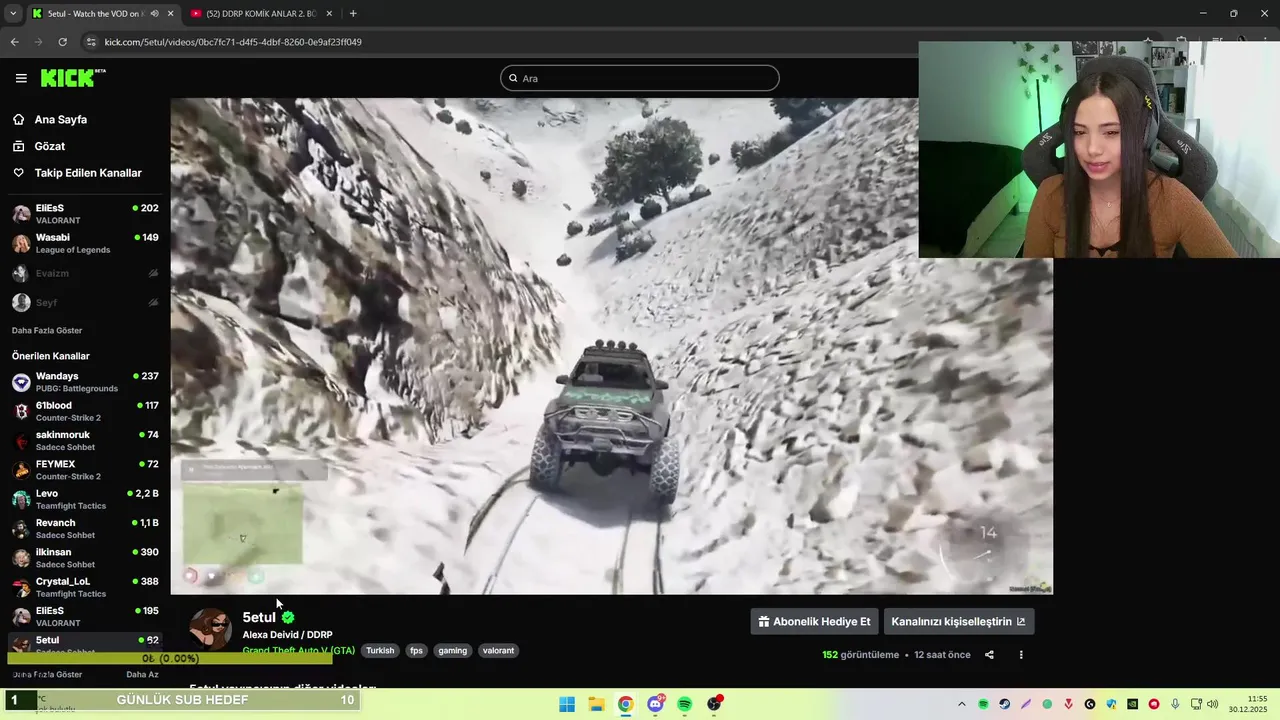1280x720 pixels.
Task: Go to Ana Sayfa home page
Action: point(60,119)
